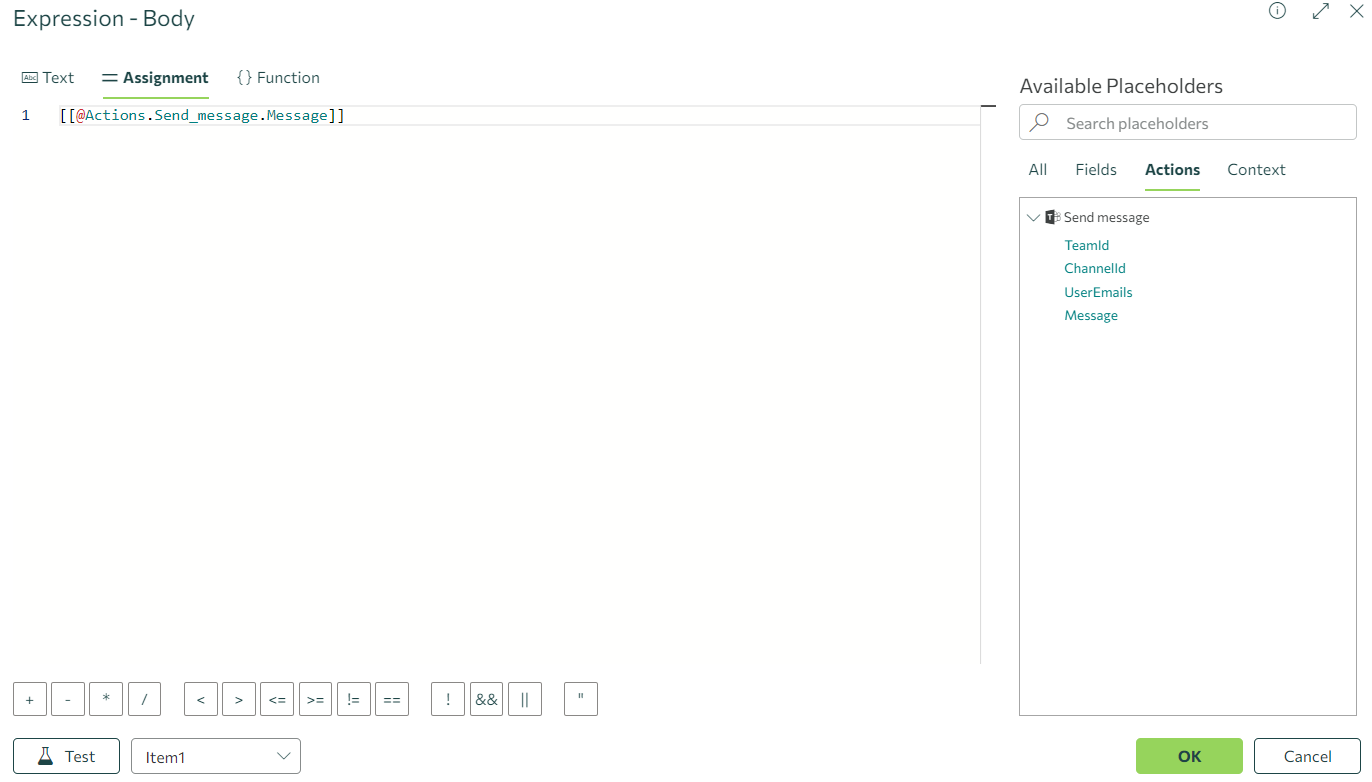The image size is (1372, 782).
Task: Select the Assignment tab
Action: tap(155, 78)
